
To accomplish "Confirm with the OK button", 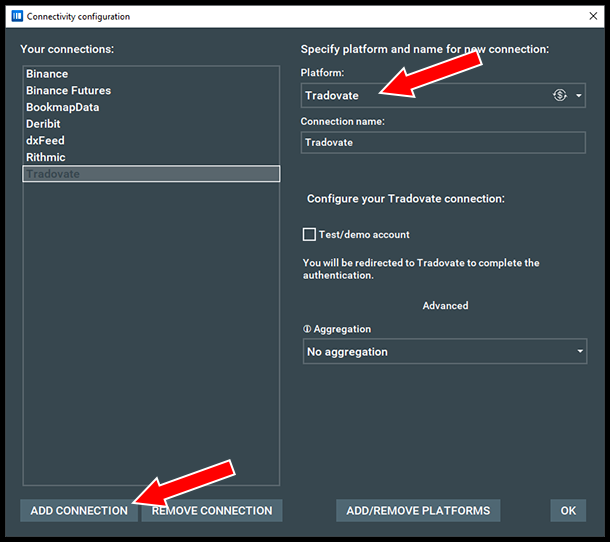I will [568, 510].
